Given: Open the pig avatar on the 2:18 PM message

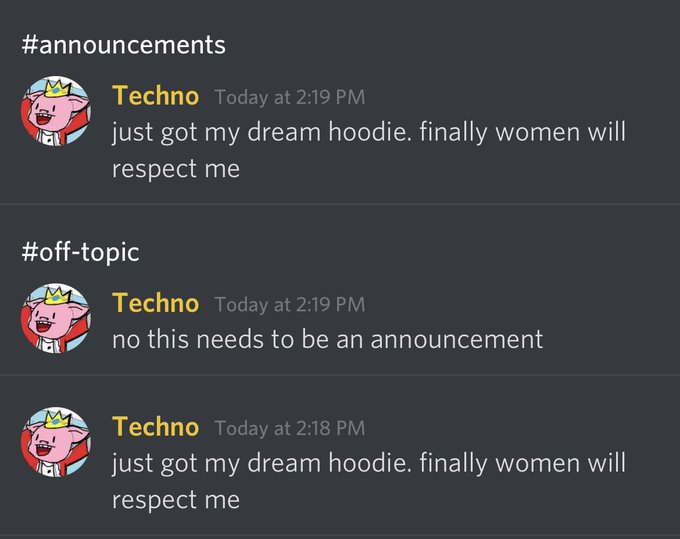Looking at the screenshot, I should click(x=56, y=442).
